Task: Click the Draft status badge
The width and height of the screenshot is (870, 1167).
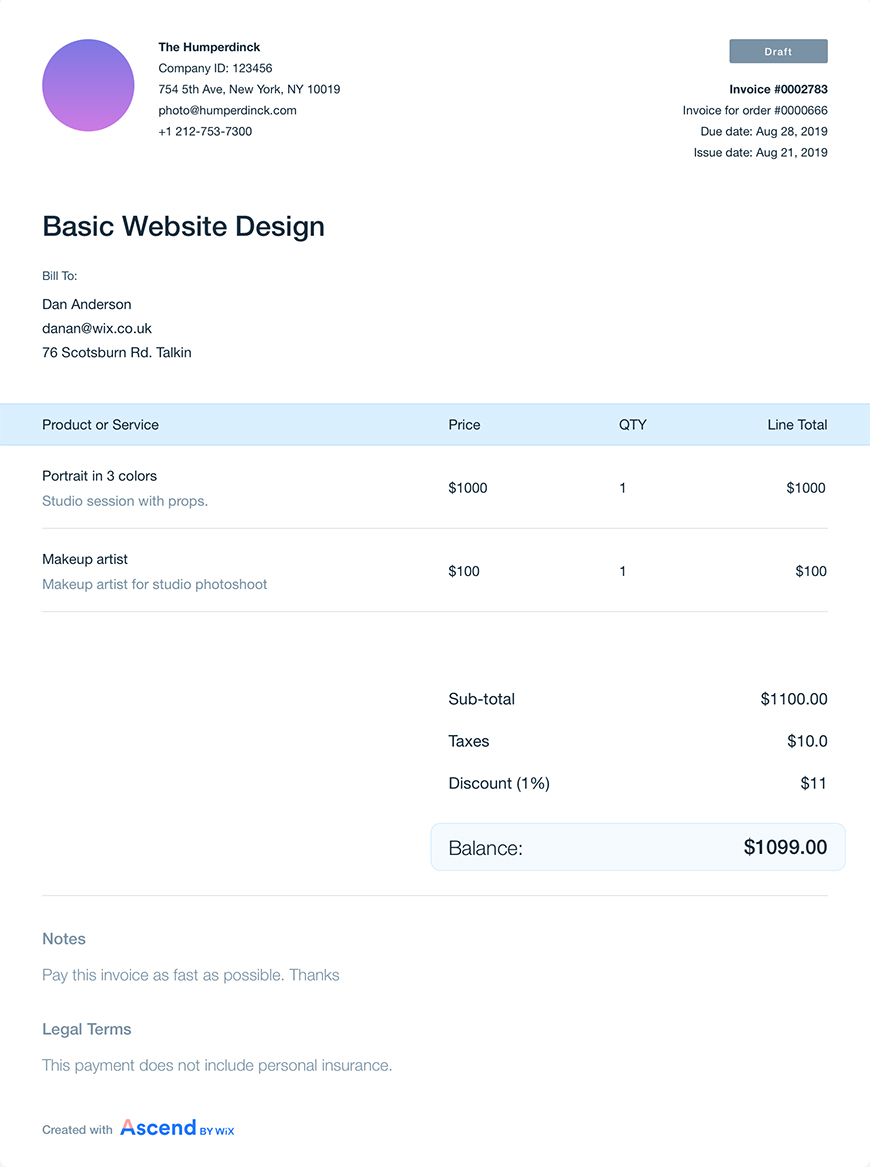Action: [778, 51]
